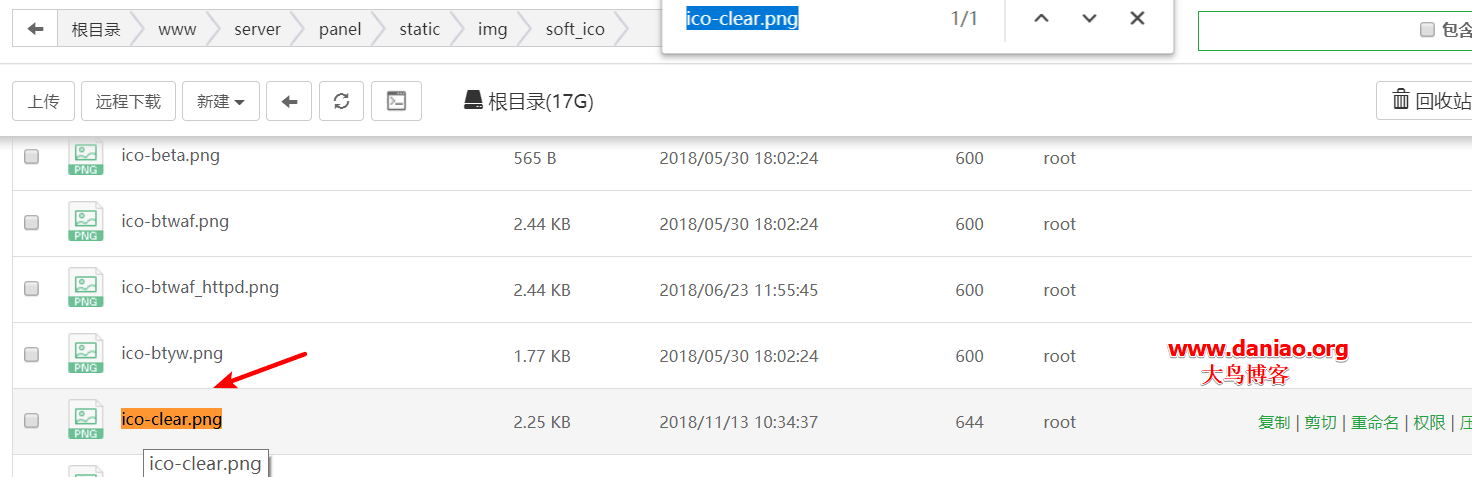Screen dimensions: 1472x477
Task: Go to previous find result
Action: click(x=1041, y=18)
